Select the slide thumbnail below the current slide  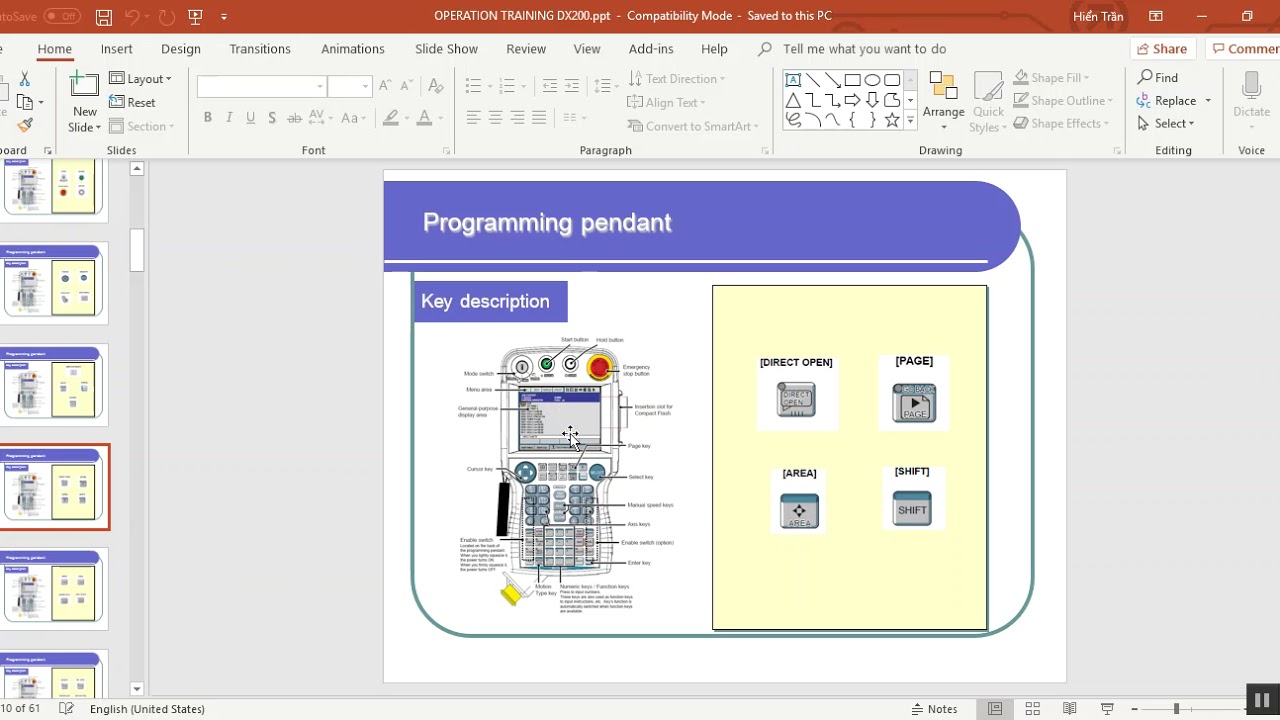click(54, 588)
